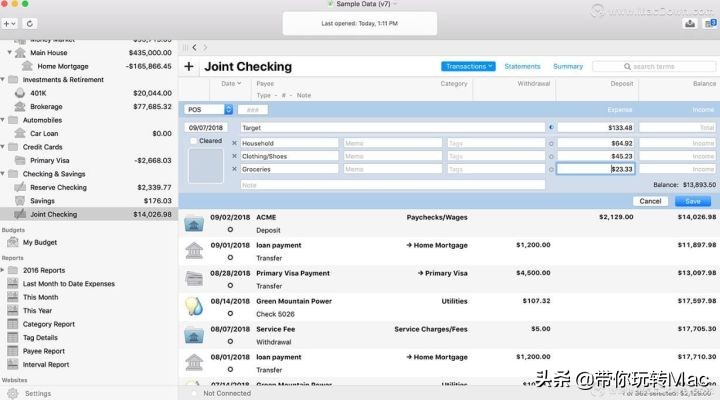Click the Primary Visa card icon
720x400 pixels.
(x=20, y=160)
